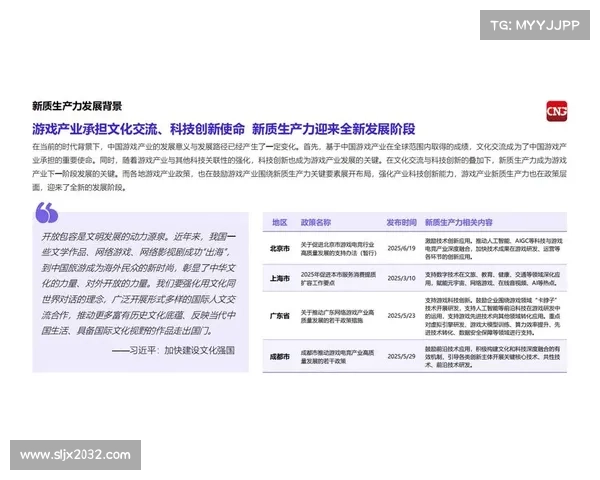Select the 地区 column header

(x=280, y=222)
